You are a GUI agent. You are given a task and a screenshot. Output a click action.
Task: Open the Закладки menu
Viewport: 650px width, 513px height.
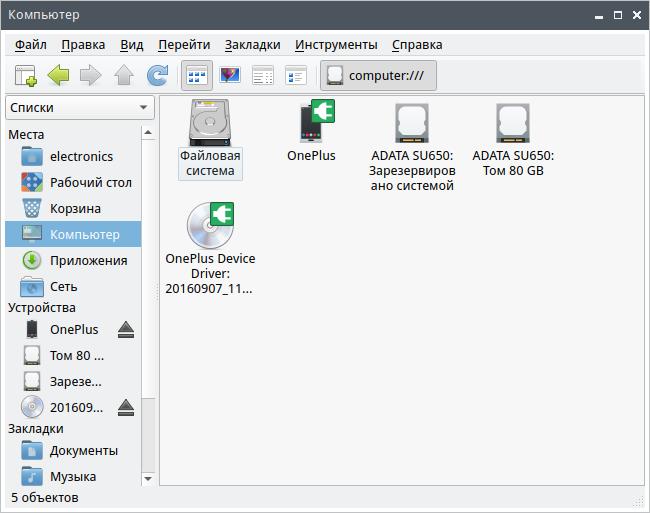[252, 44]
